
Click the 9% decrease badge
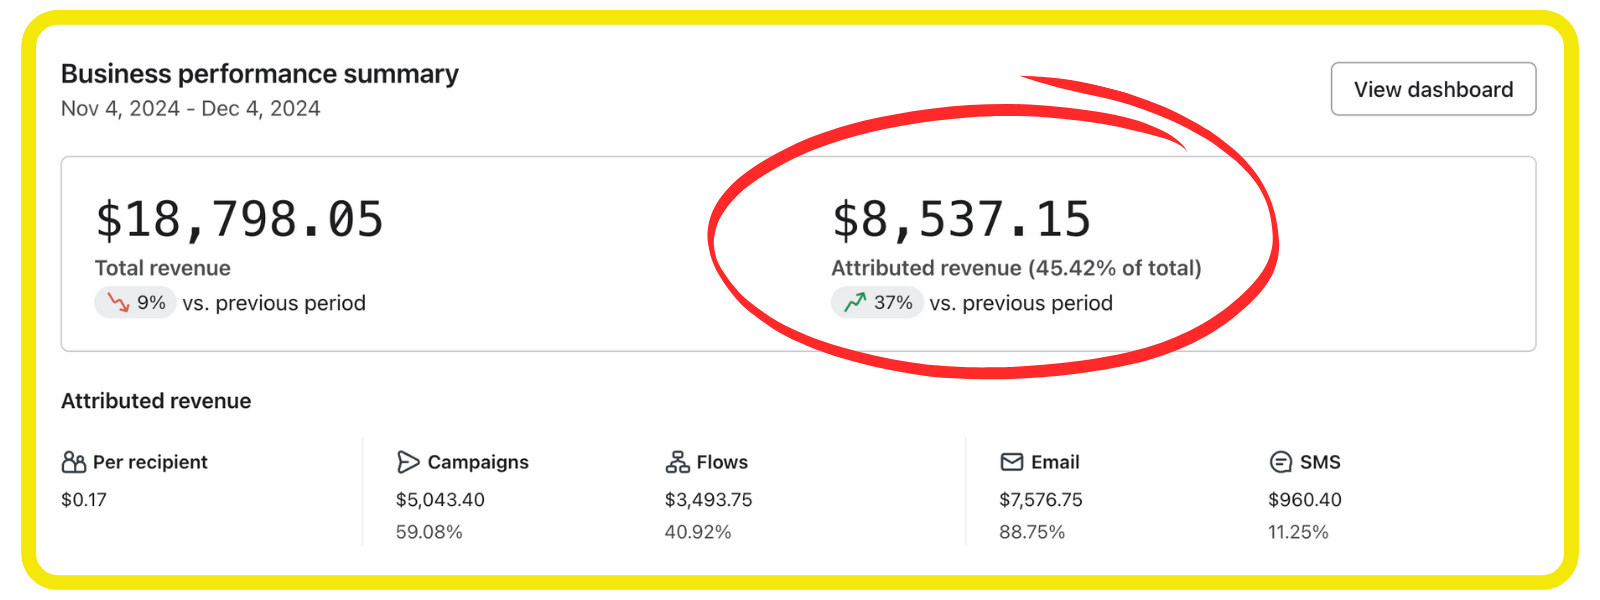click(x=136, y=303)
